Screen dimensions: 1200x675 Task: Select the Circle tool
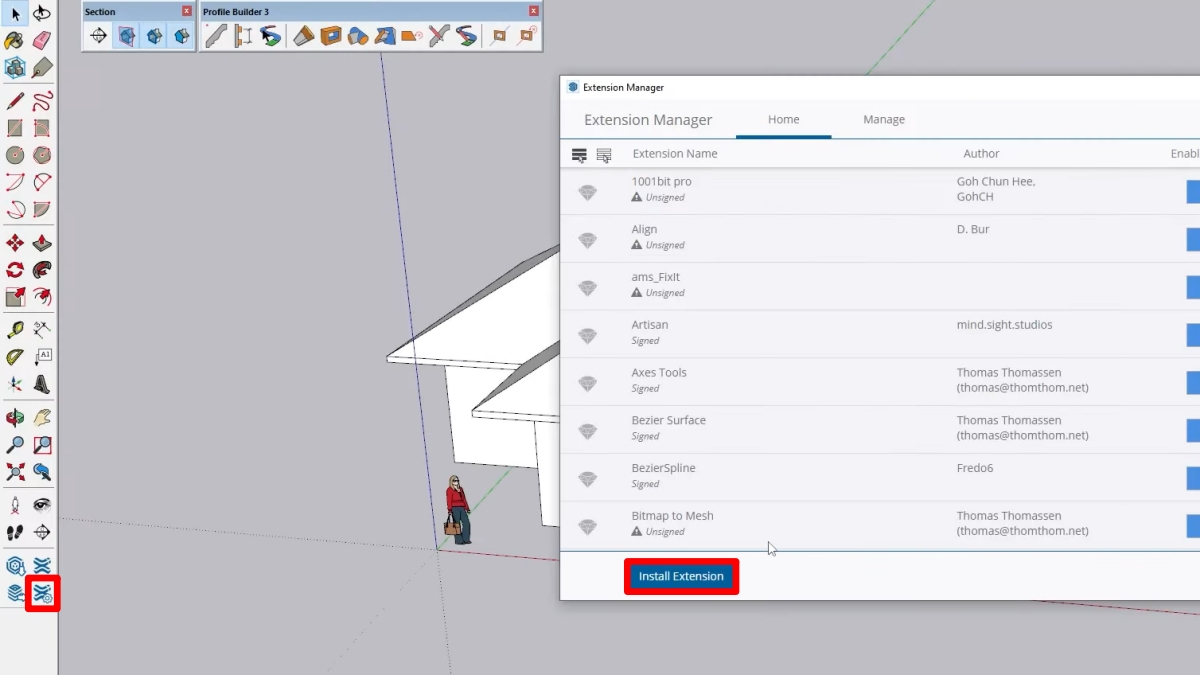pyautogui.click(x=15, y=155)
